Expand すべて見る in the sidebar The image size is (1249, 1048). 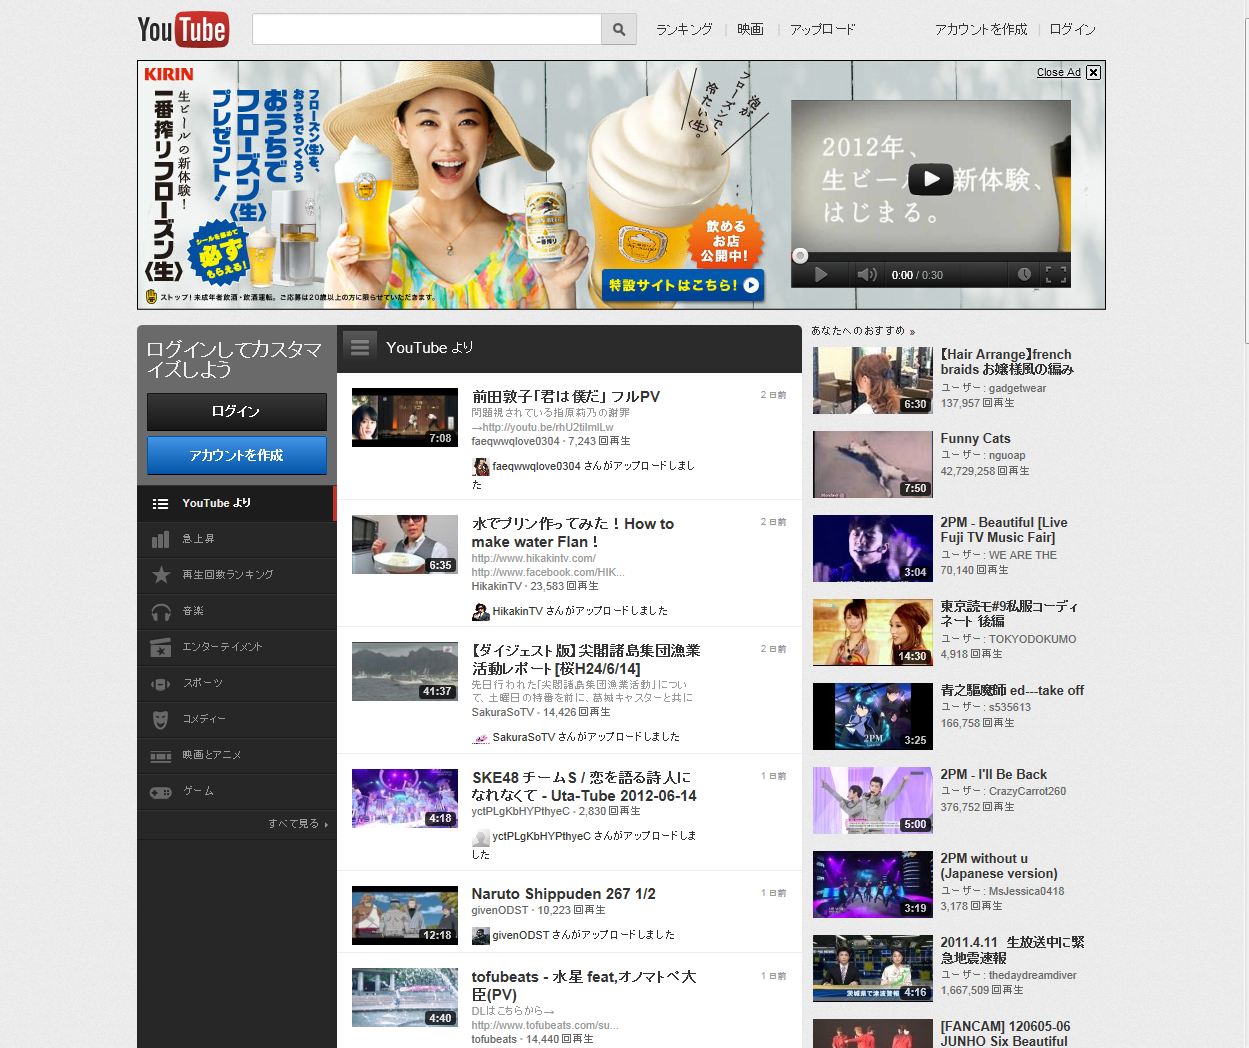pos(298,824)
